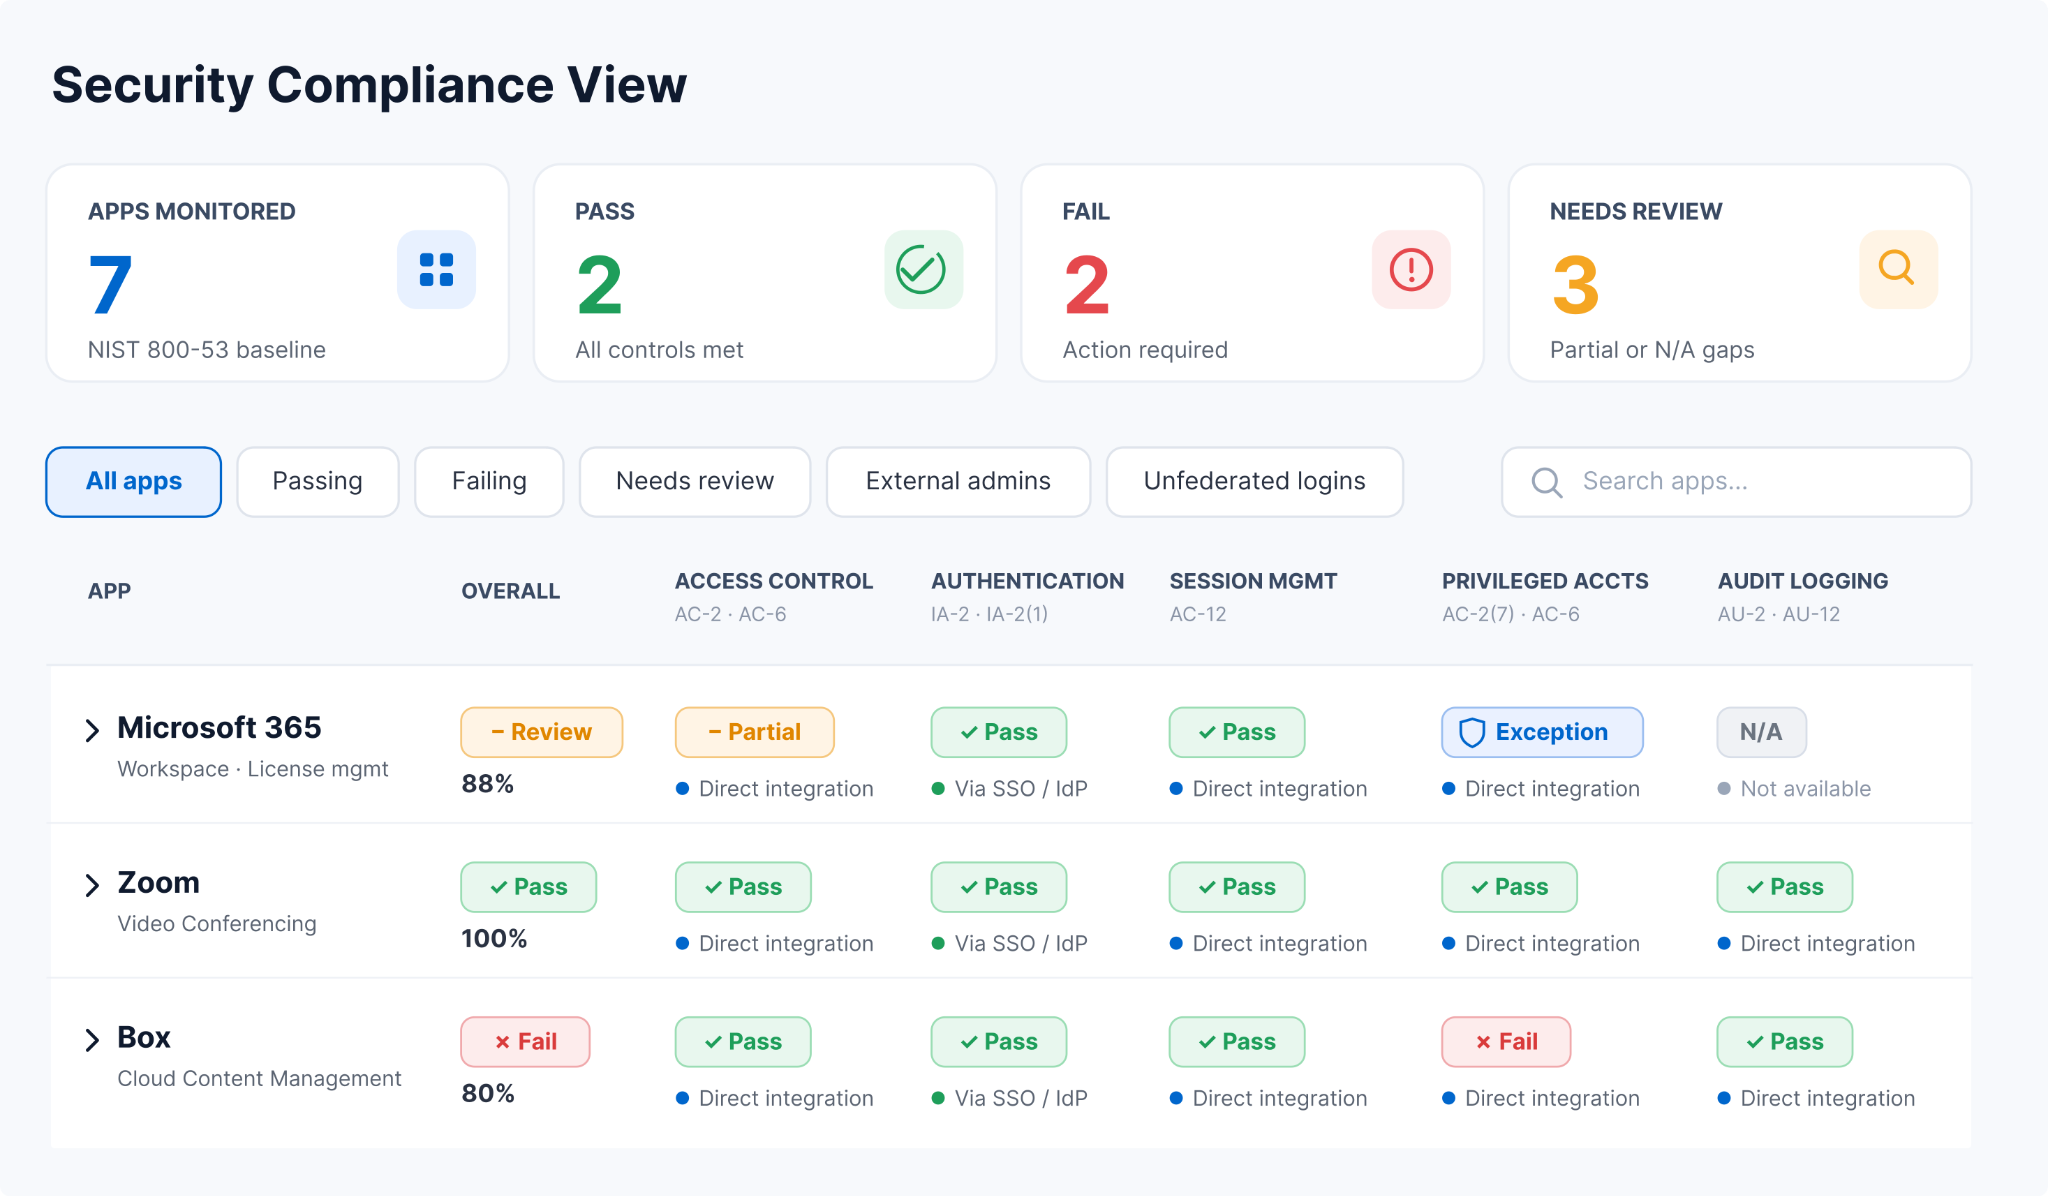Click the Microsoft 365 Review overall badge

coord(542,732)
